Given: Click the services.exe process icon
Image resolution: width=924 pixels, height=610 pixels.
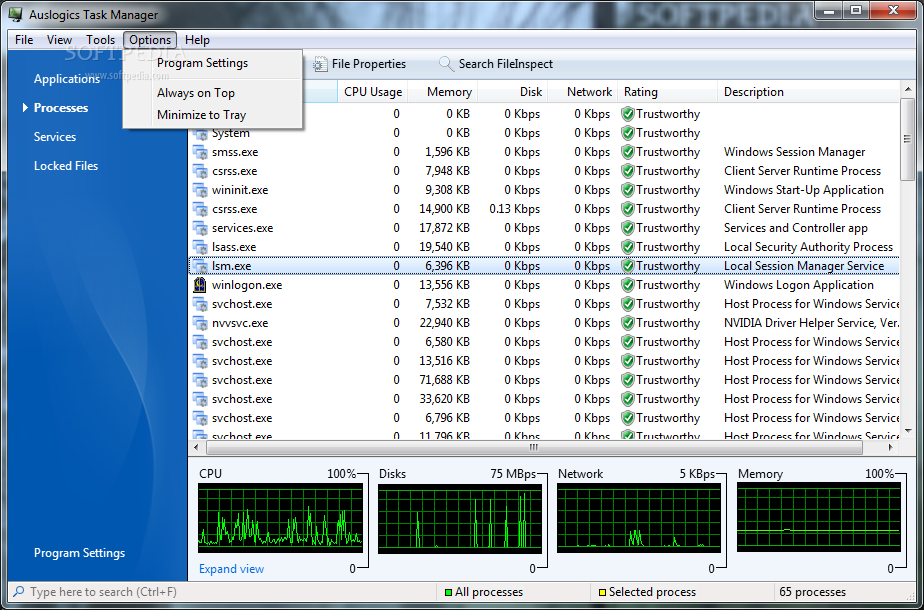Looking at the screenshot, I should 200,228.
